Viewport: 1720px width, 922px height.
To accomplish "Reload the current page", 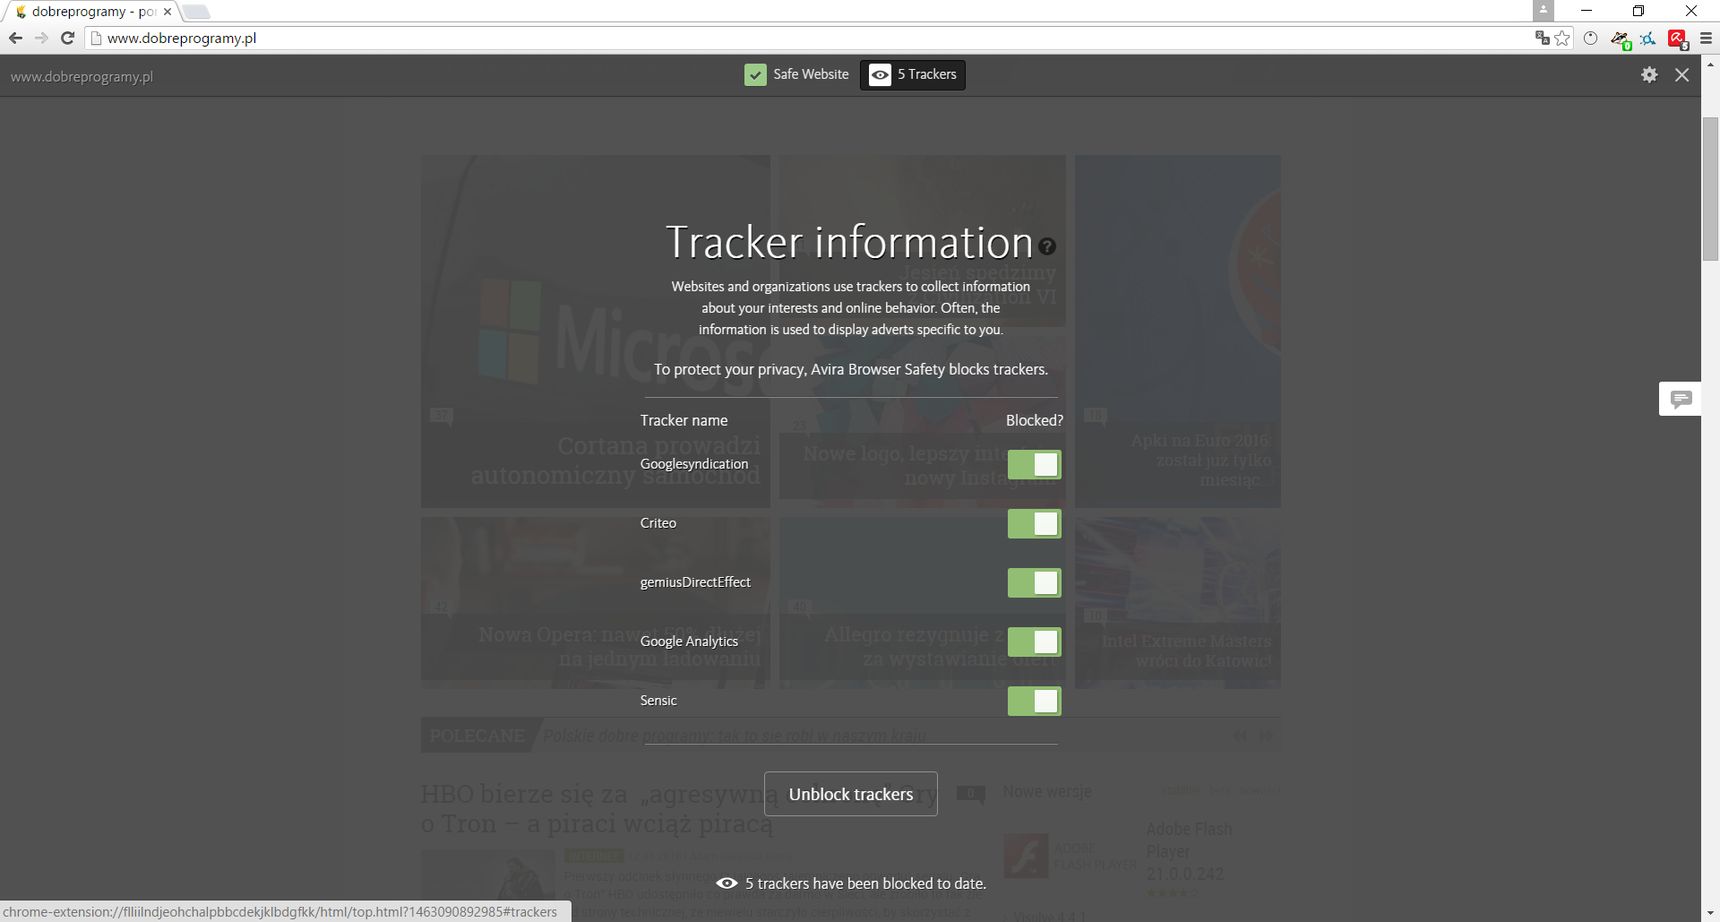I will click(68, 38).
